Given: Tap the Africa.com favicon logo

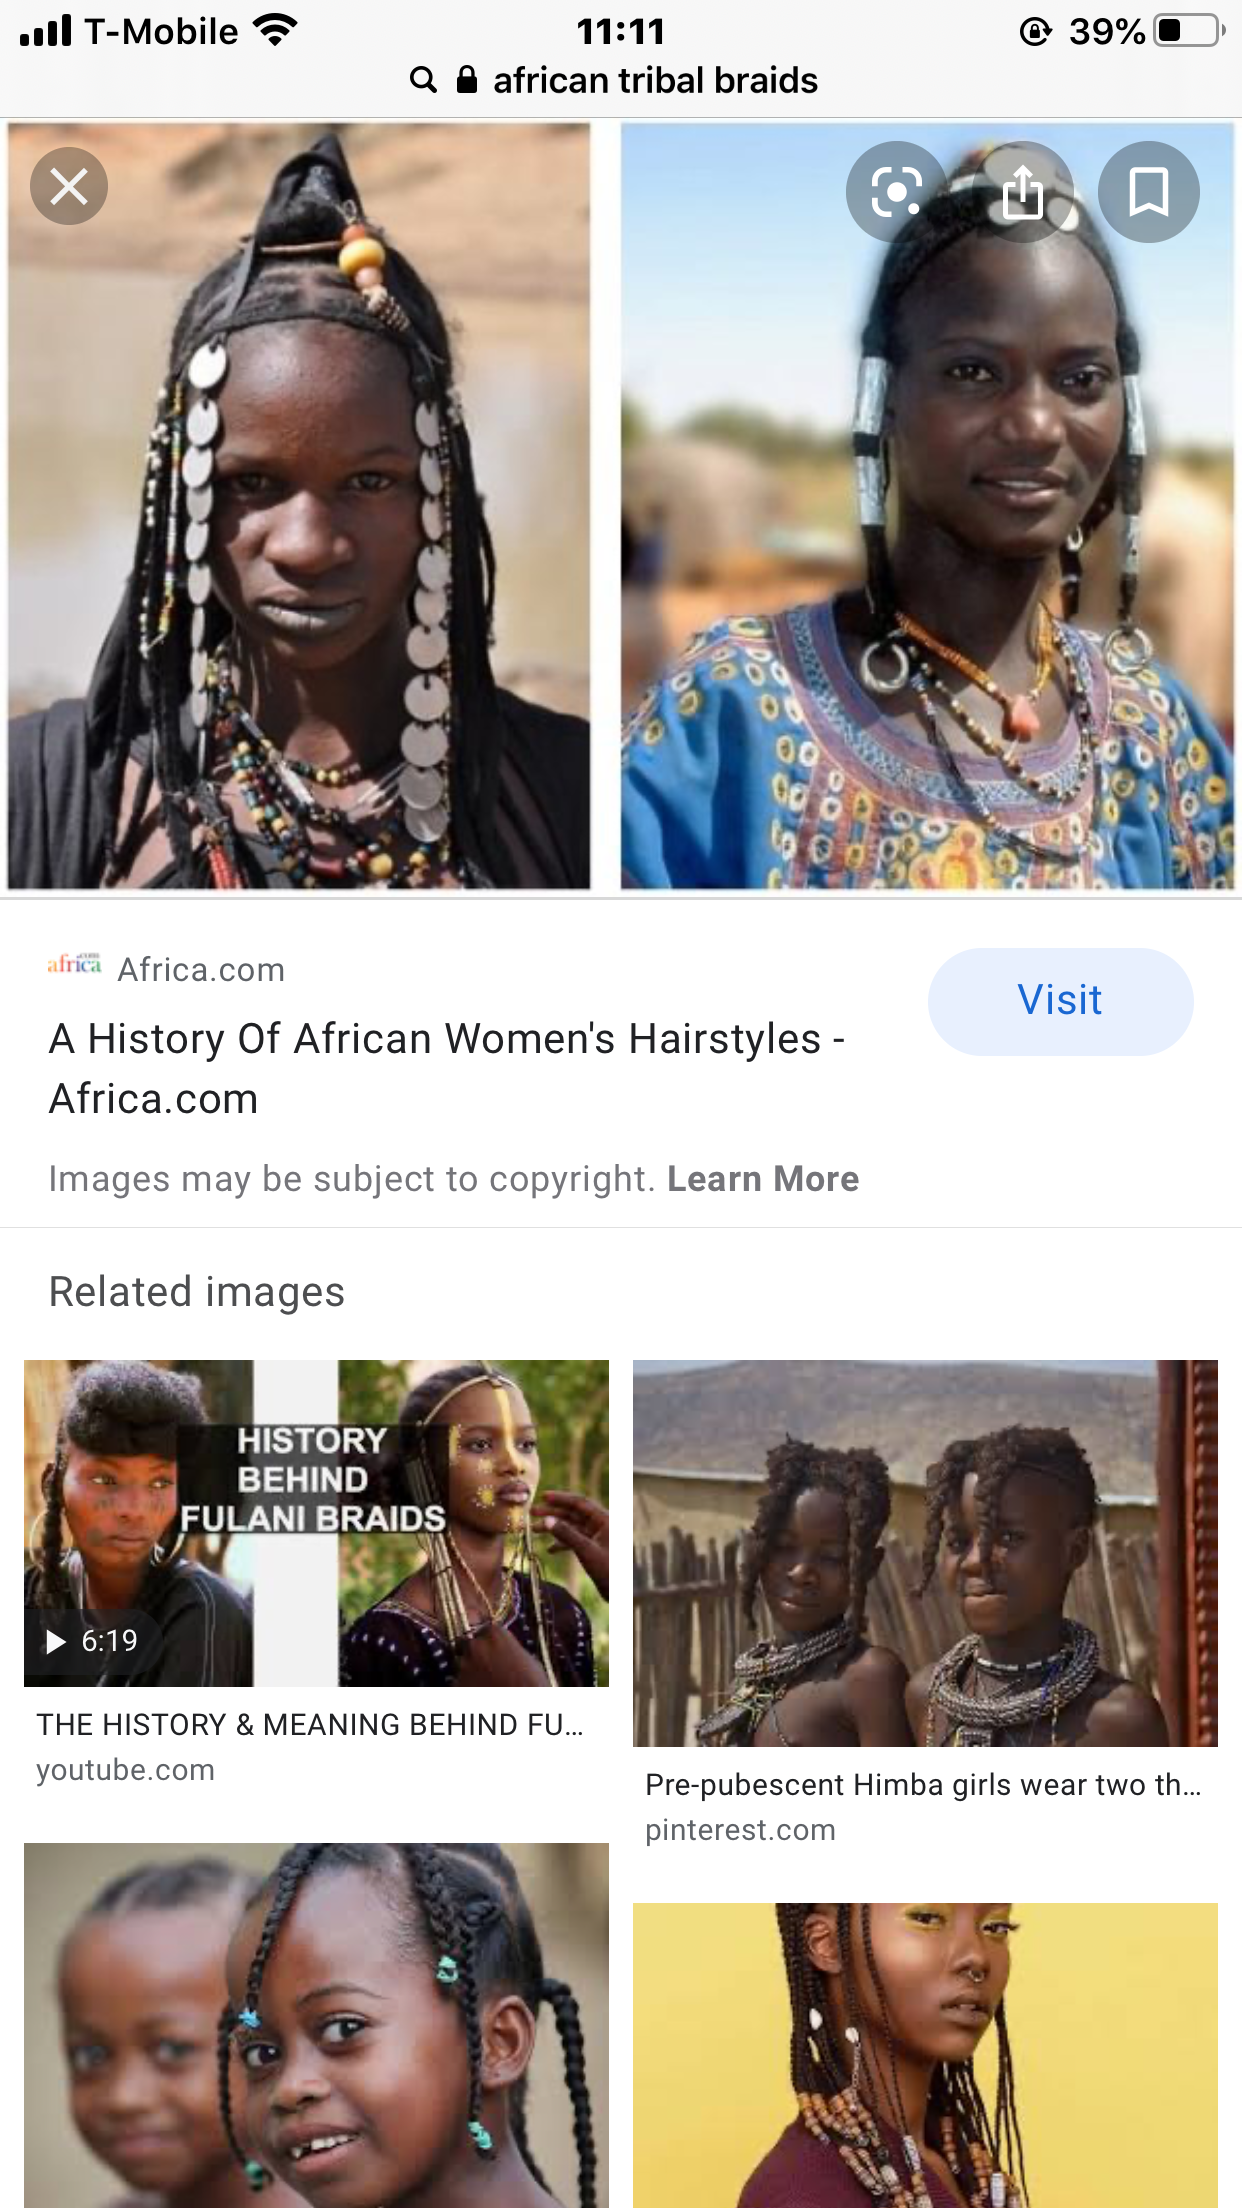Looking at the screenshot, I should [x=75, y=965].
